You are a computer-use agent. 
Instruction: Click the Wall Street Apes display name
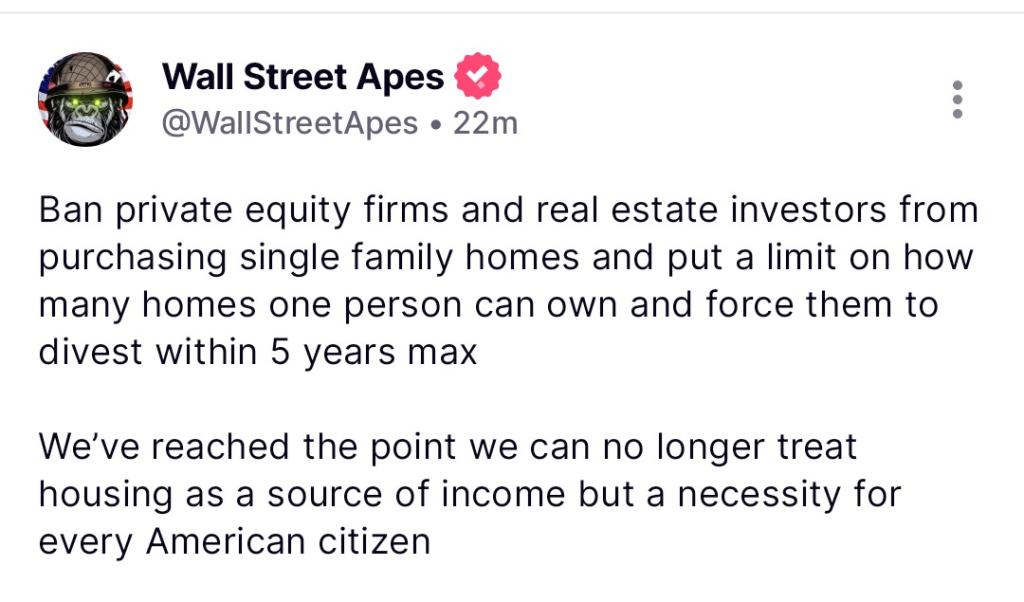click(302, 76)
